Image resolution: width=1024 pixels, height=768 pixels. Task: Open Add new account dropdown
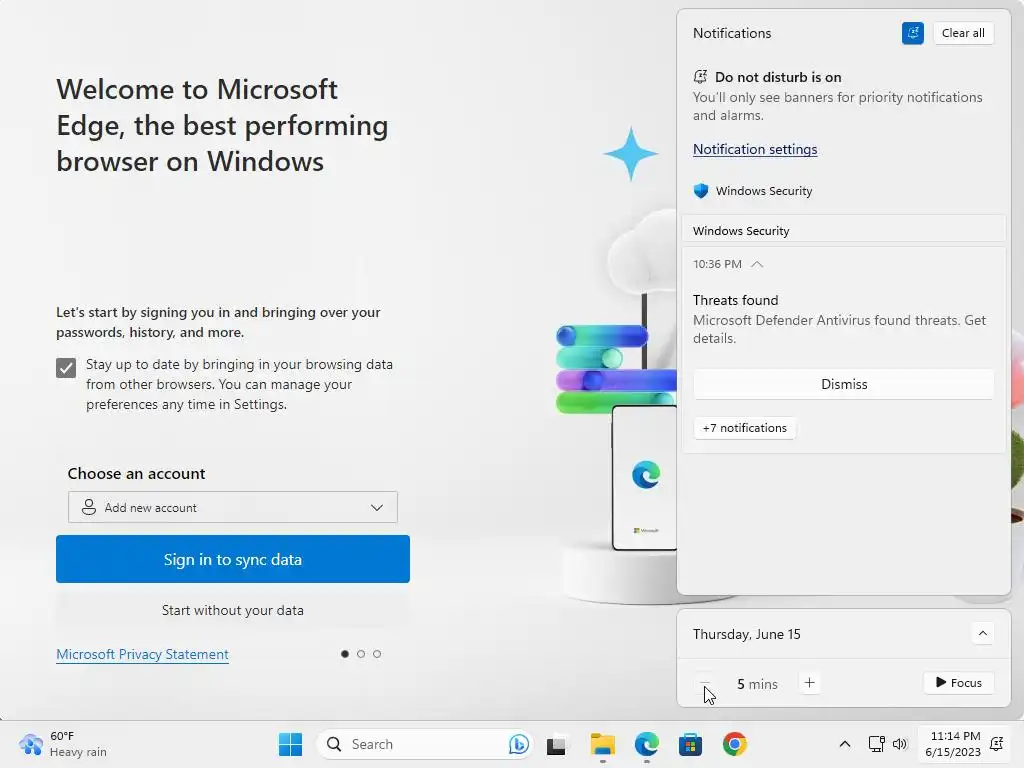tap(232, 507)
